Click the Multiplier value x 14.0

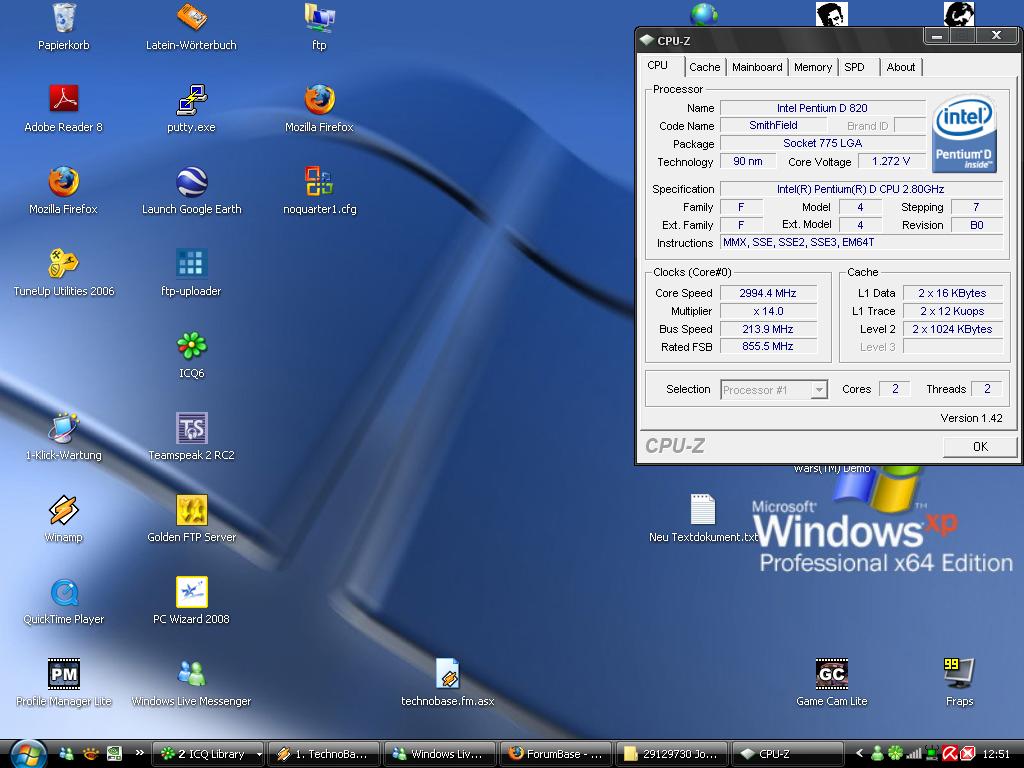pos(768,312)
